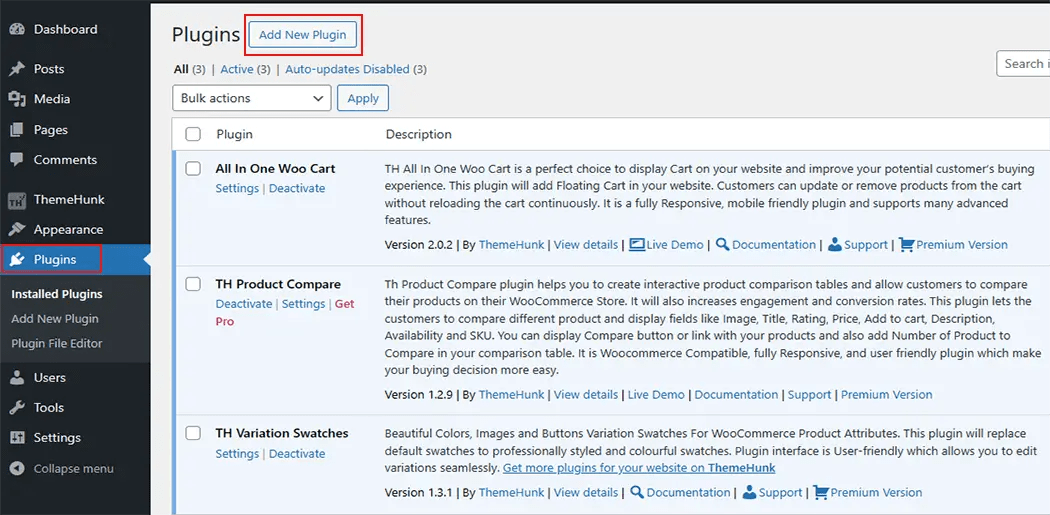The width and height of the screenshot is (1050, 515).
Task: Click the Live Demo monitor icon for All In One Woo Cart
Action: [x=637, y=244]
